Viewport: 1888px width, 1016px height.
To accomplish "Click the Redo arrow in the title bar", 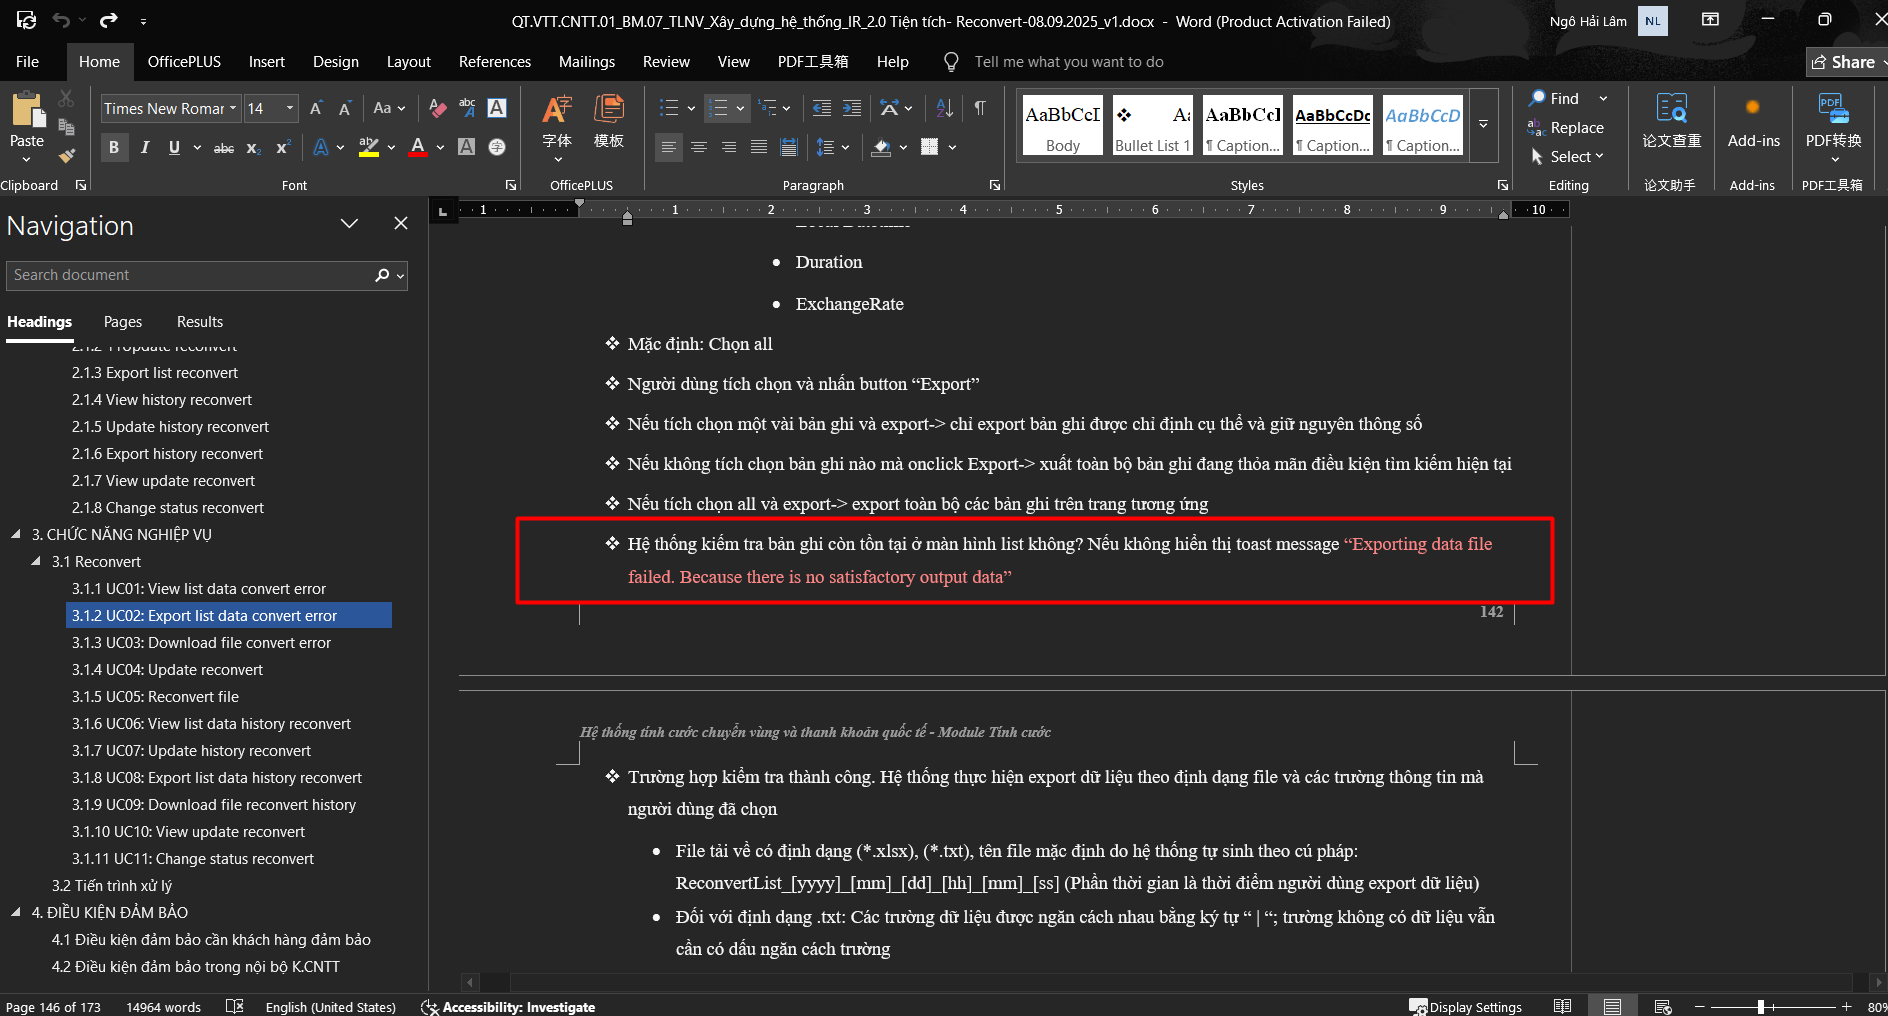I will (x=109, y=20).
